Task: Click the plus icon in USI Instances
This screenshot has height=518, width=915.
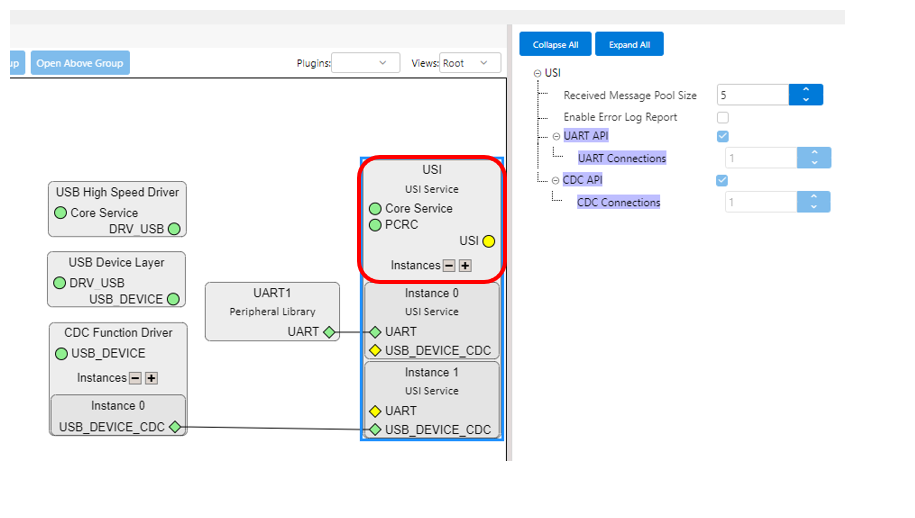Action: click(x=465, y=266)
